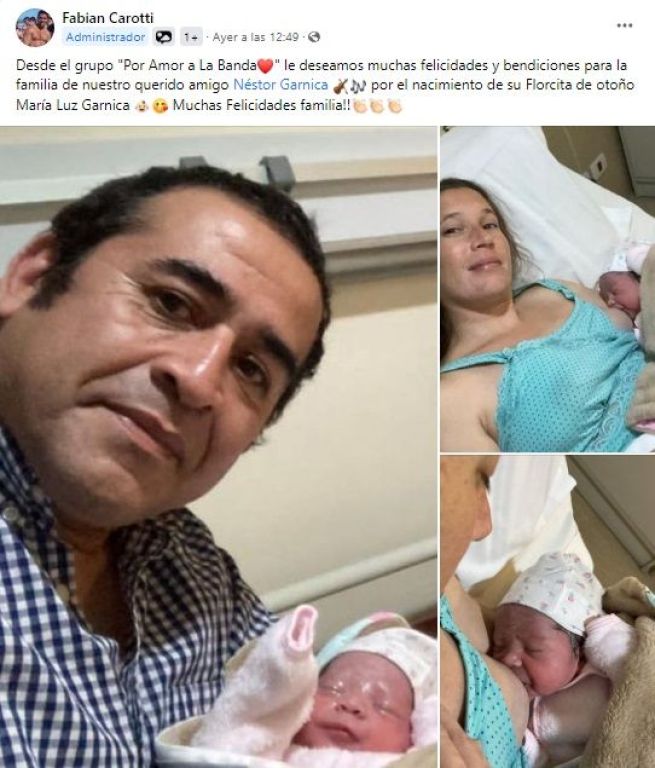The image size is (655, 768).
Task: Click the red heart emoji after 'La Banda'
Action: point(265,65)
